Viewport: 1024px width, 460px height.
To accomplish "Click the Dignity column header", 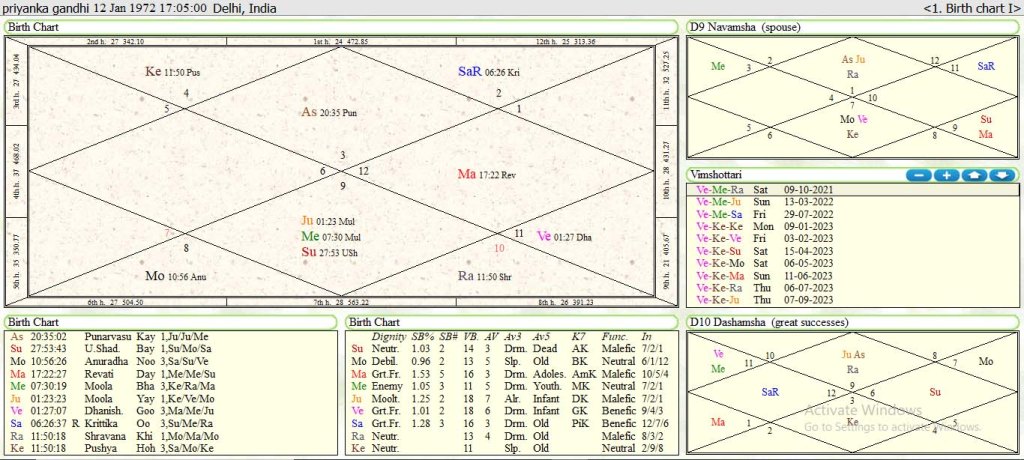I will 388,336.
